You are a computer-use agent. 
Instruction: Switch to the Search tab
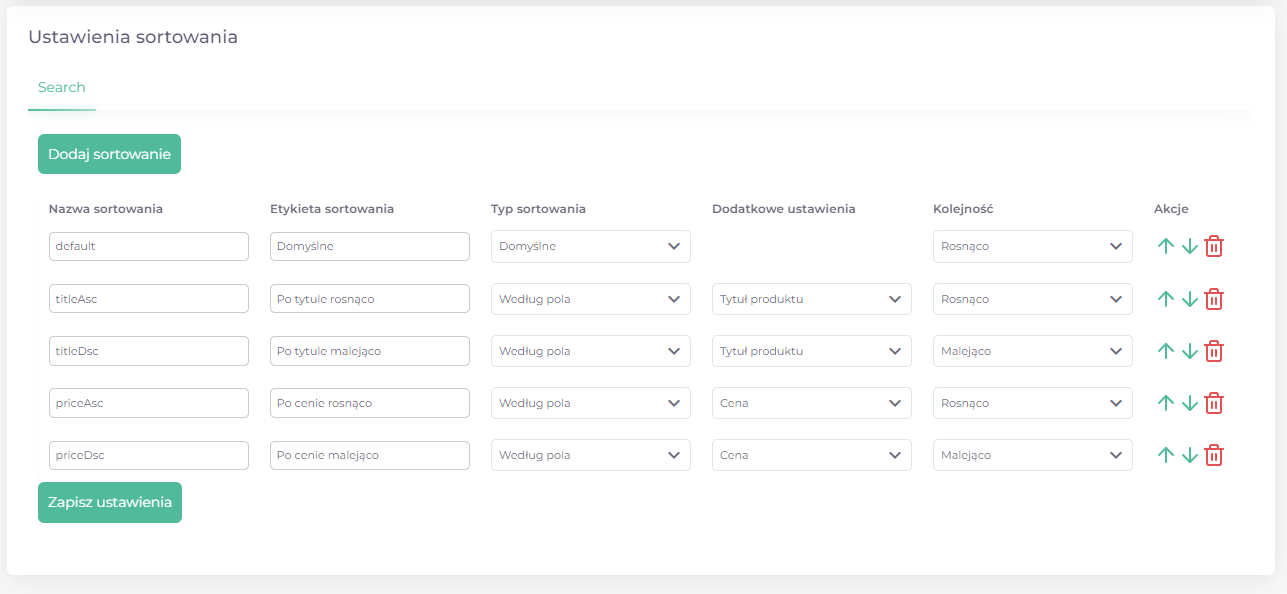(62, 88)
